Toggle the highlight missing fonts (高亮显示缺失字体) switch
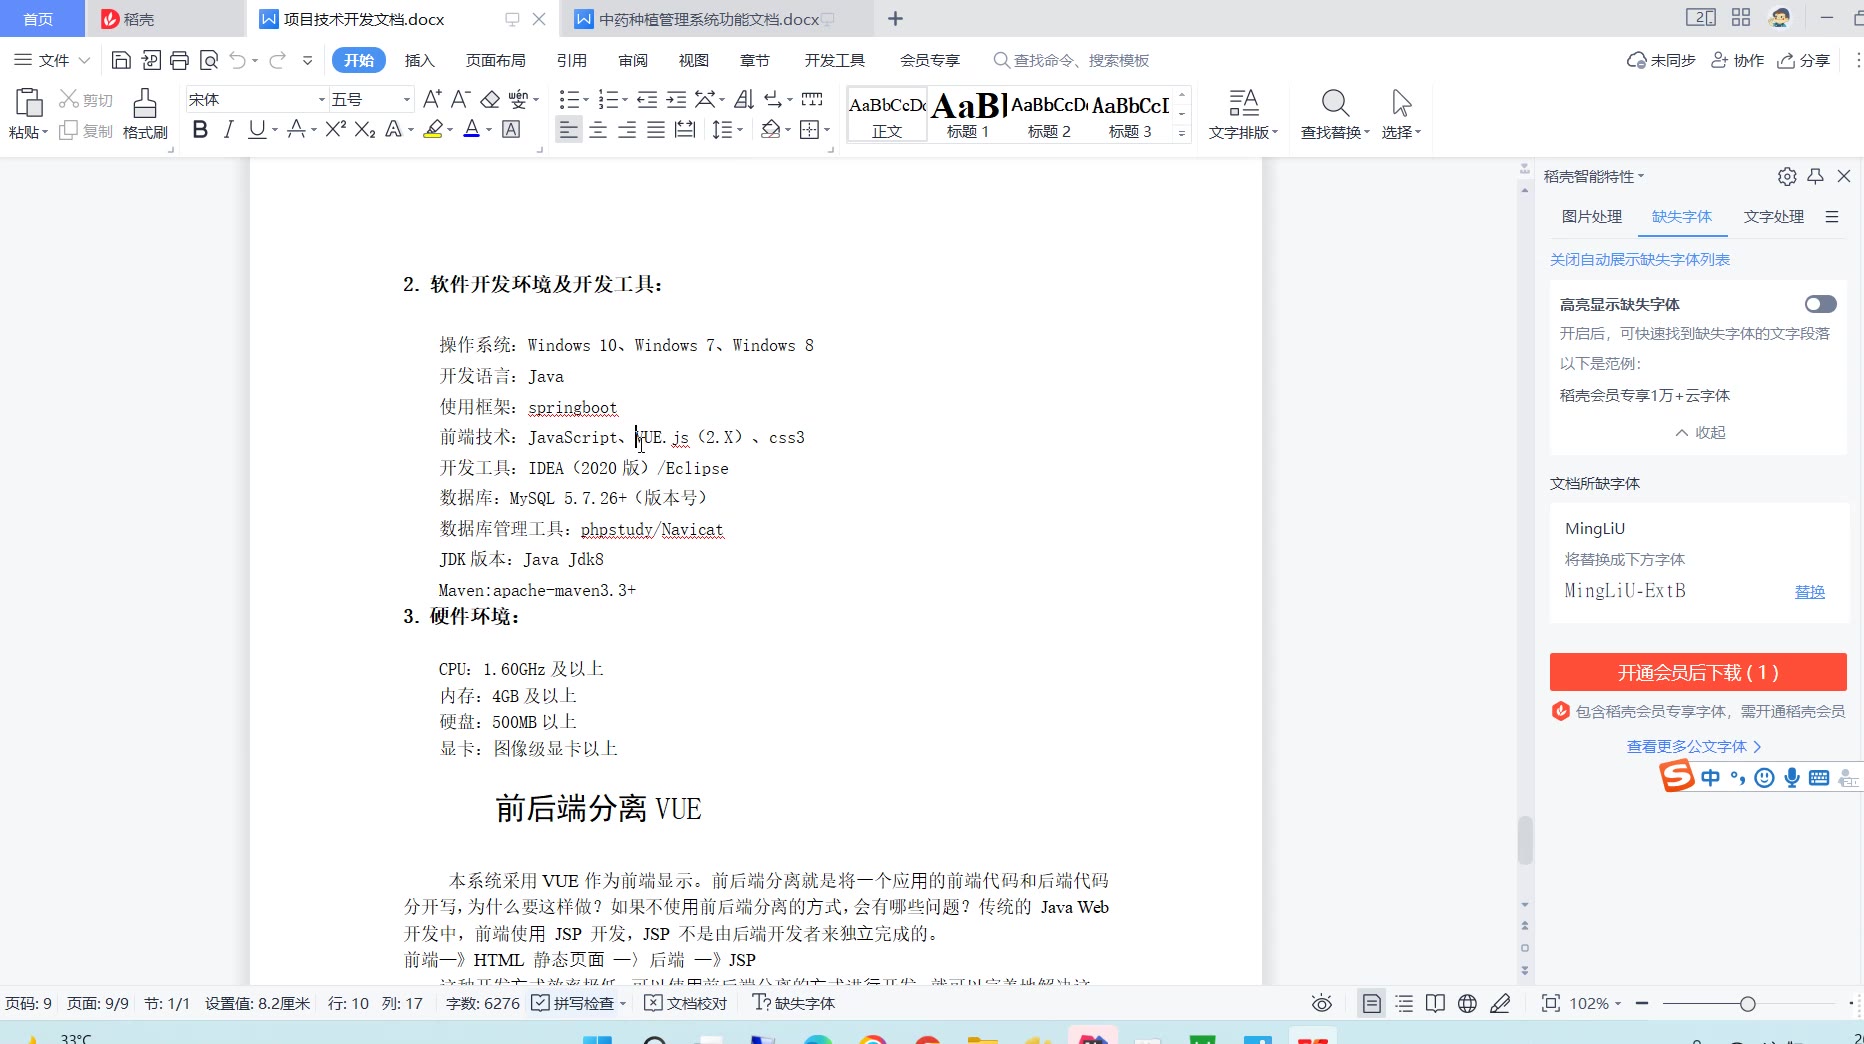 1820,304
